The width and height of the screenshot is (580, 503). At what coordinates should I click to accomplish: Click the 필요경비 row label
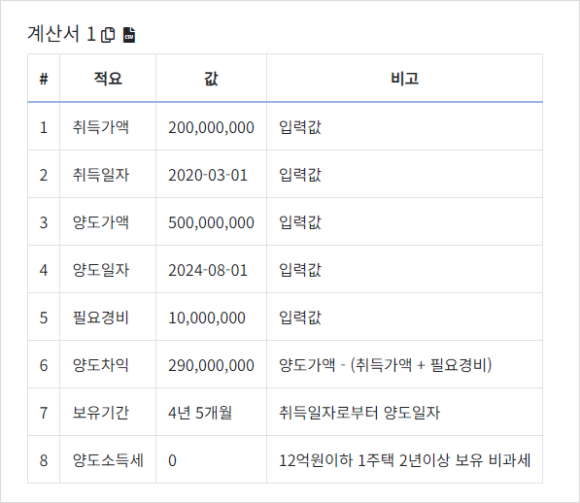[x=101, y=318]
